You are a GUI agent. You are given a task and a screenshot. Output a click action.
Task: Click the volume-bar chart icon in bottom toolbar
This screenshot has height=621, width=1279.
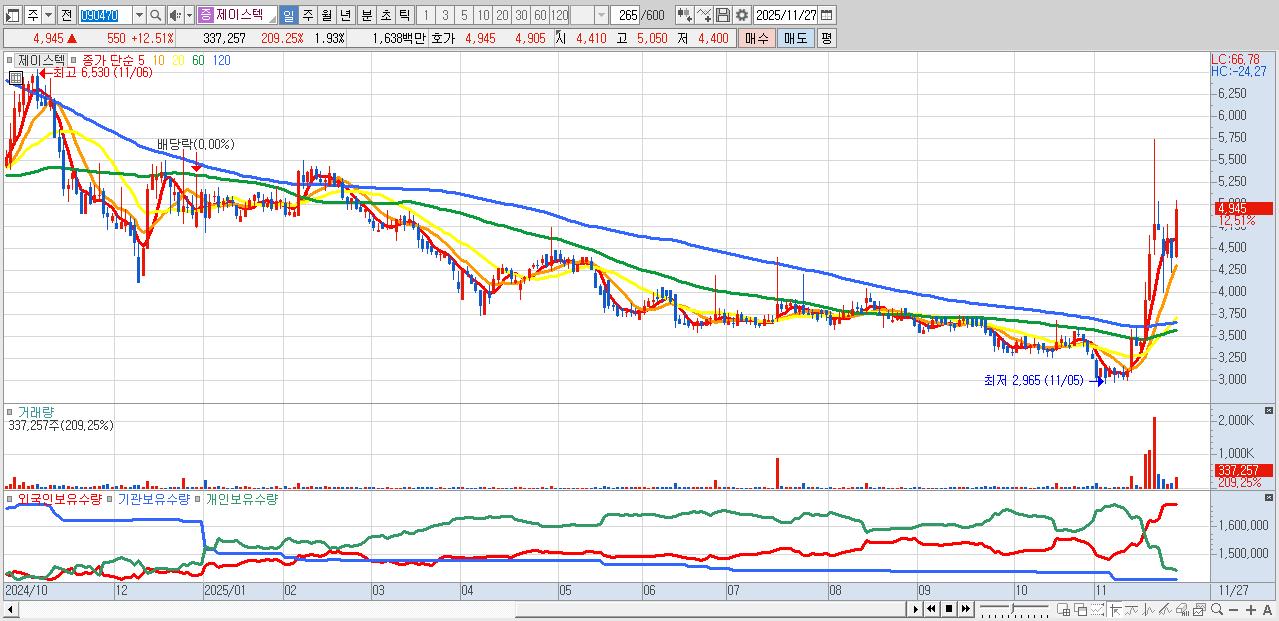click(x=1182, y=609)
